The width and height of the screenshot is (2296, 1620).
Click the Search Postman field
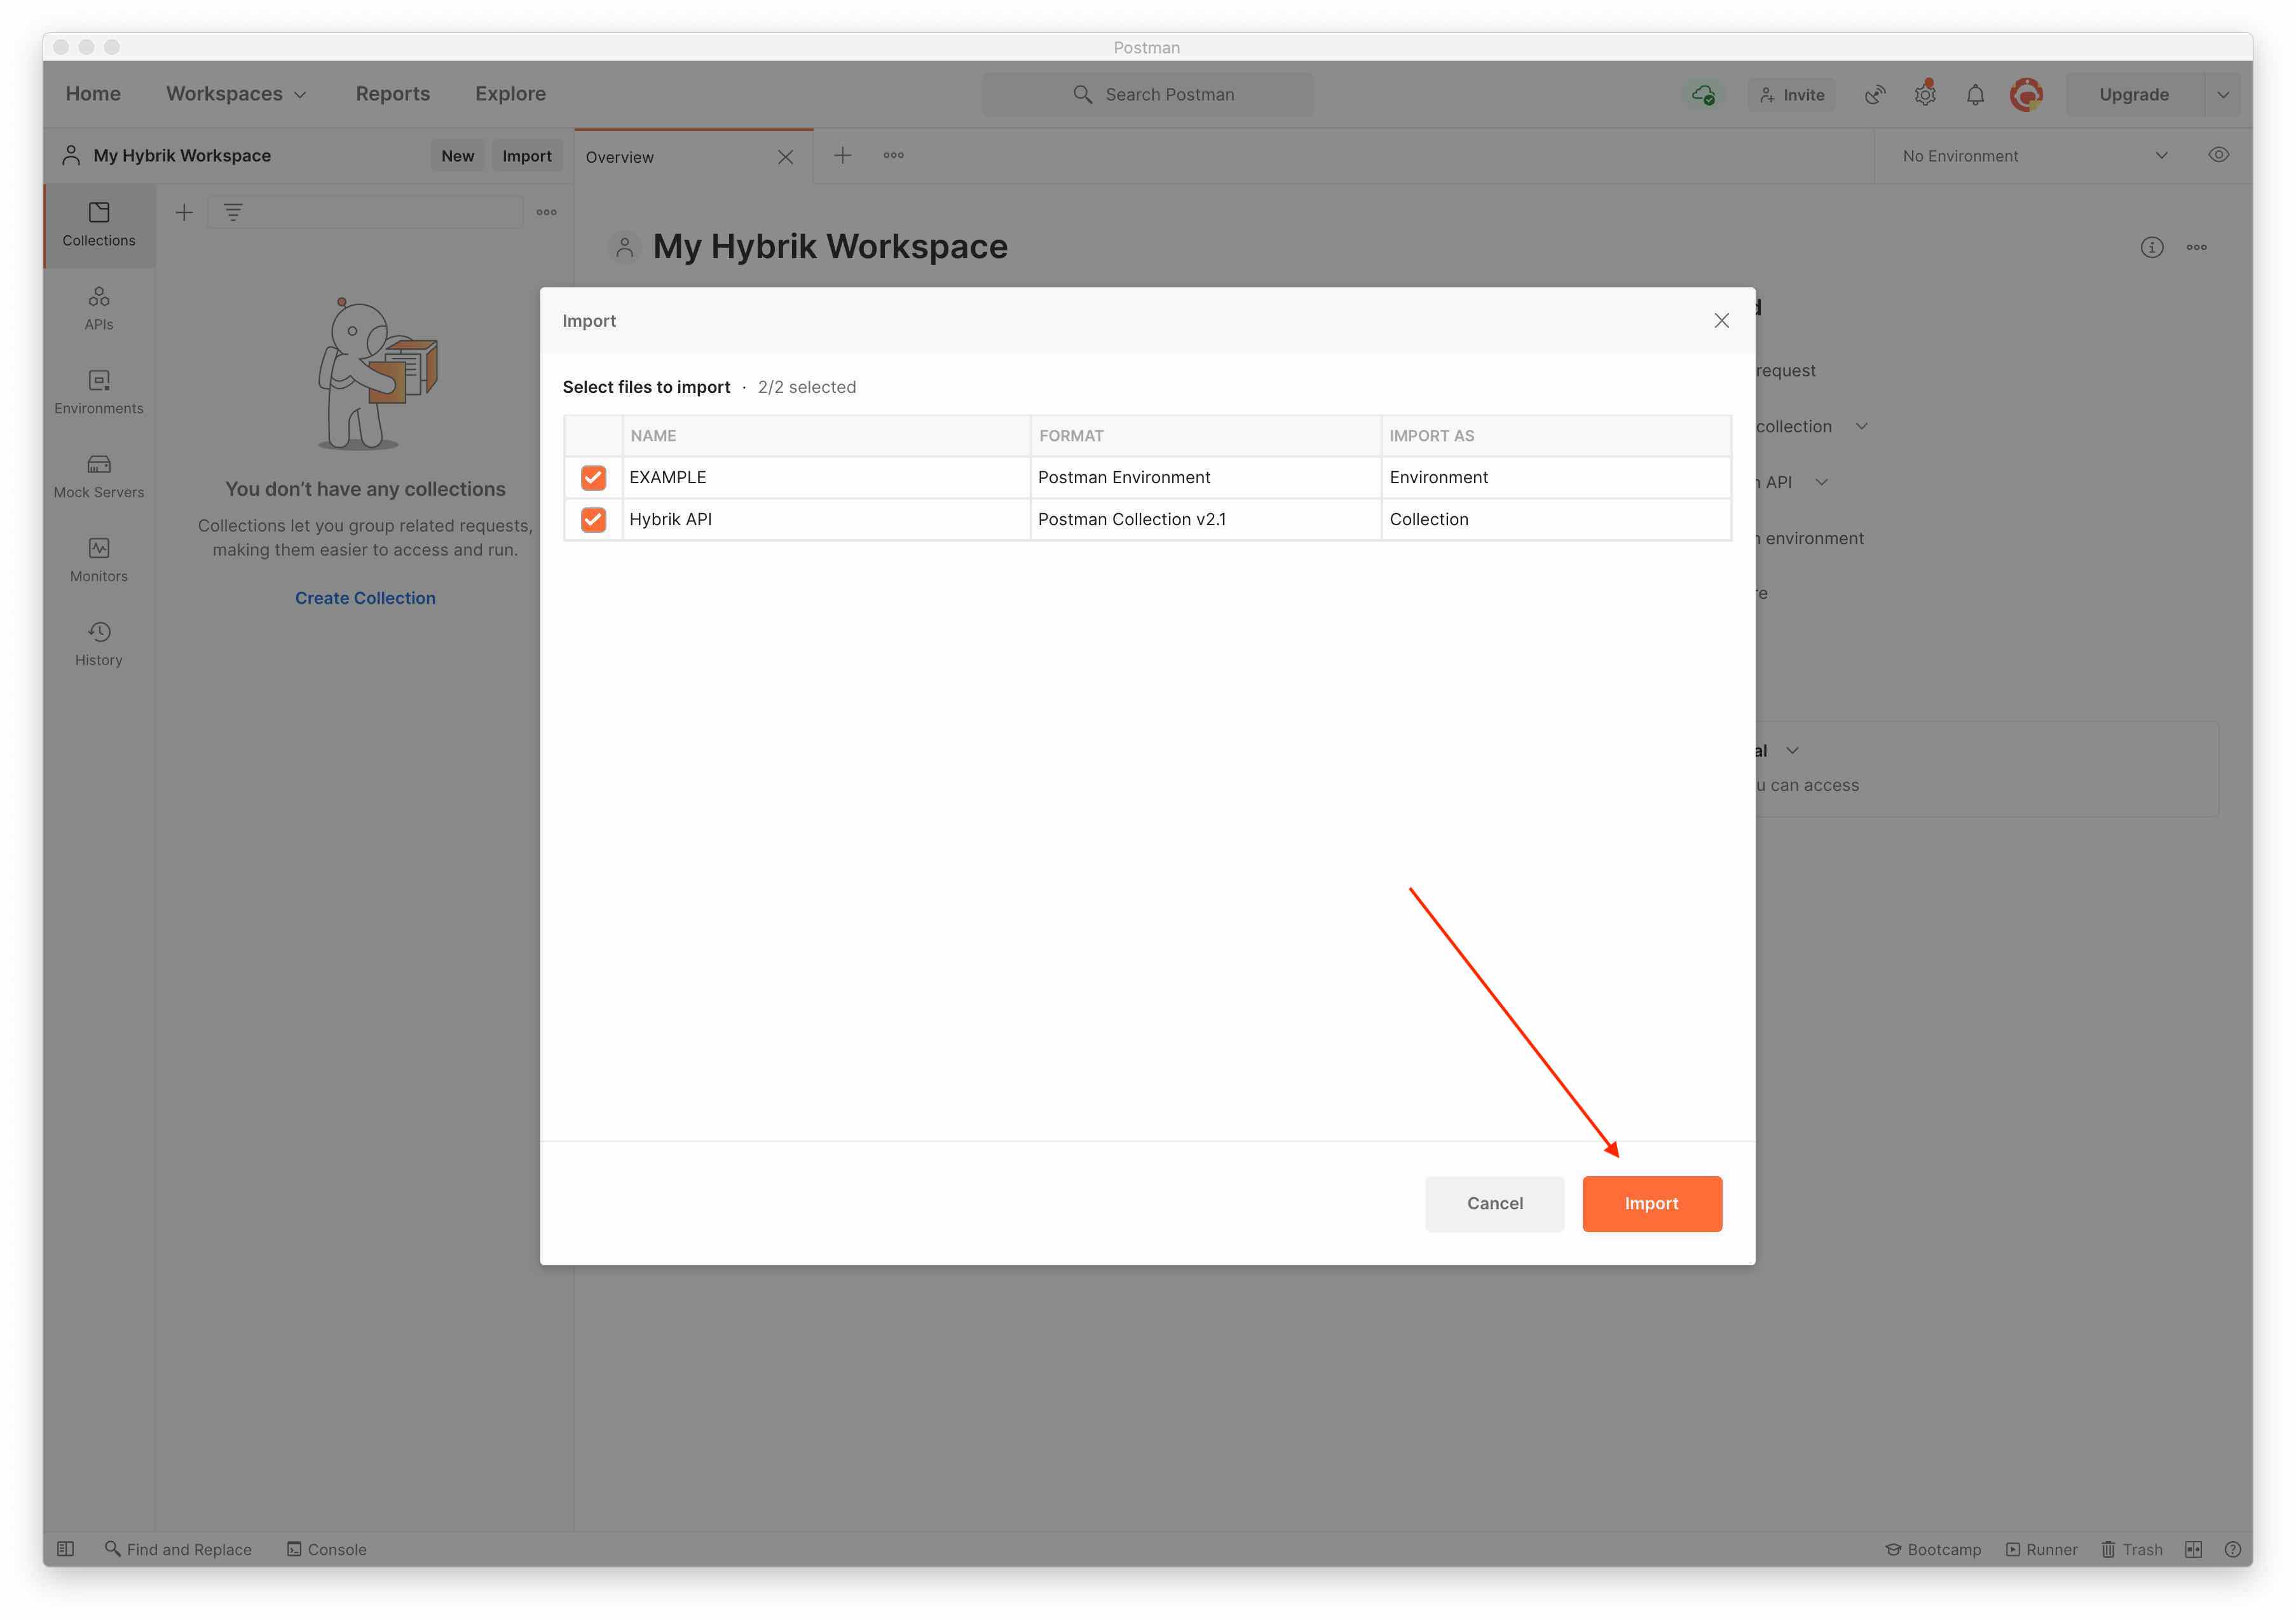[x=1148, y=94]
